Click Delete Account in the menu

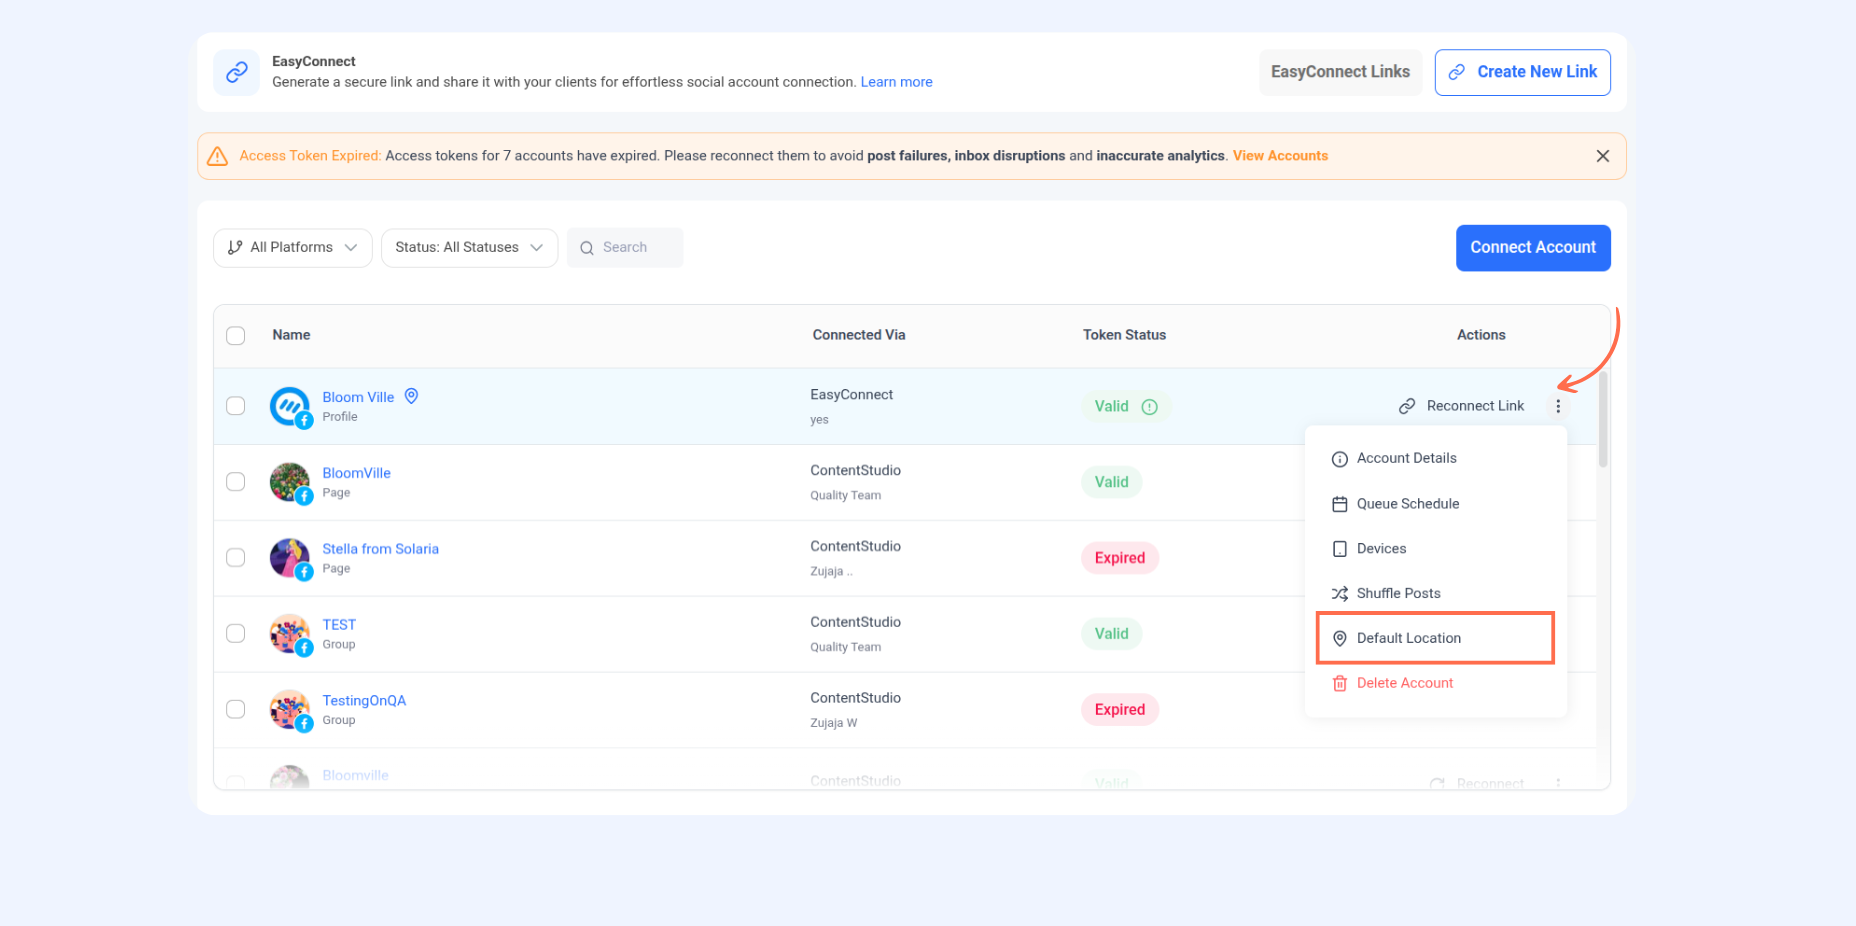coord(1404,683)
